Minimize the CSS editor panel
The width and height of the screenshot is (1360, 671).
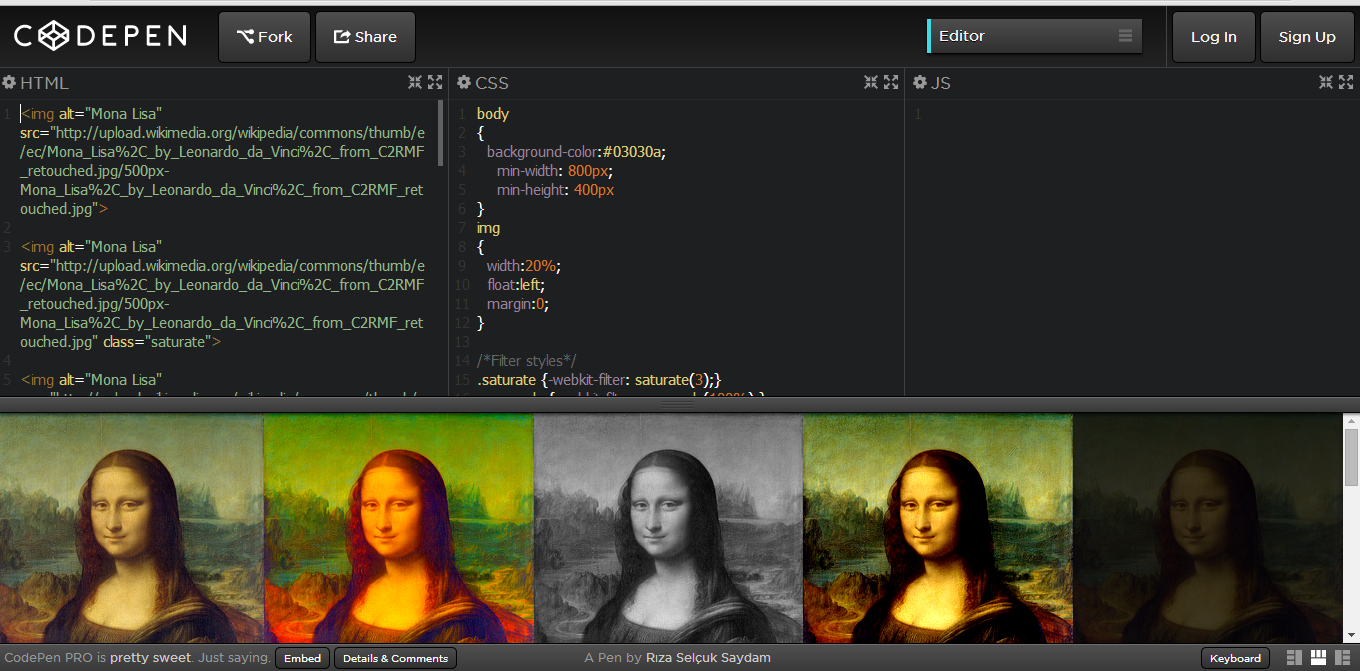pos(870,82)
